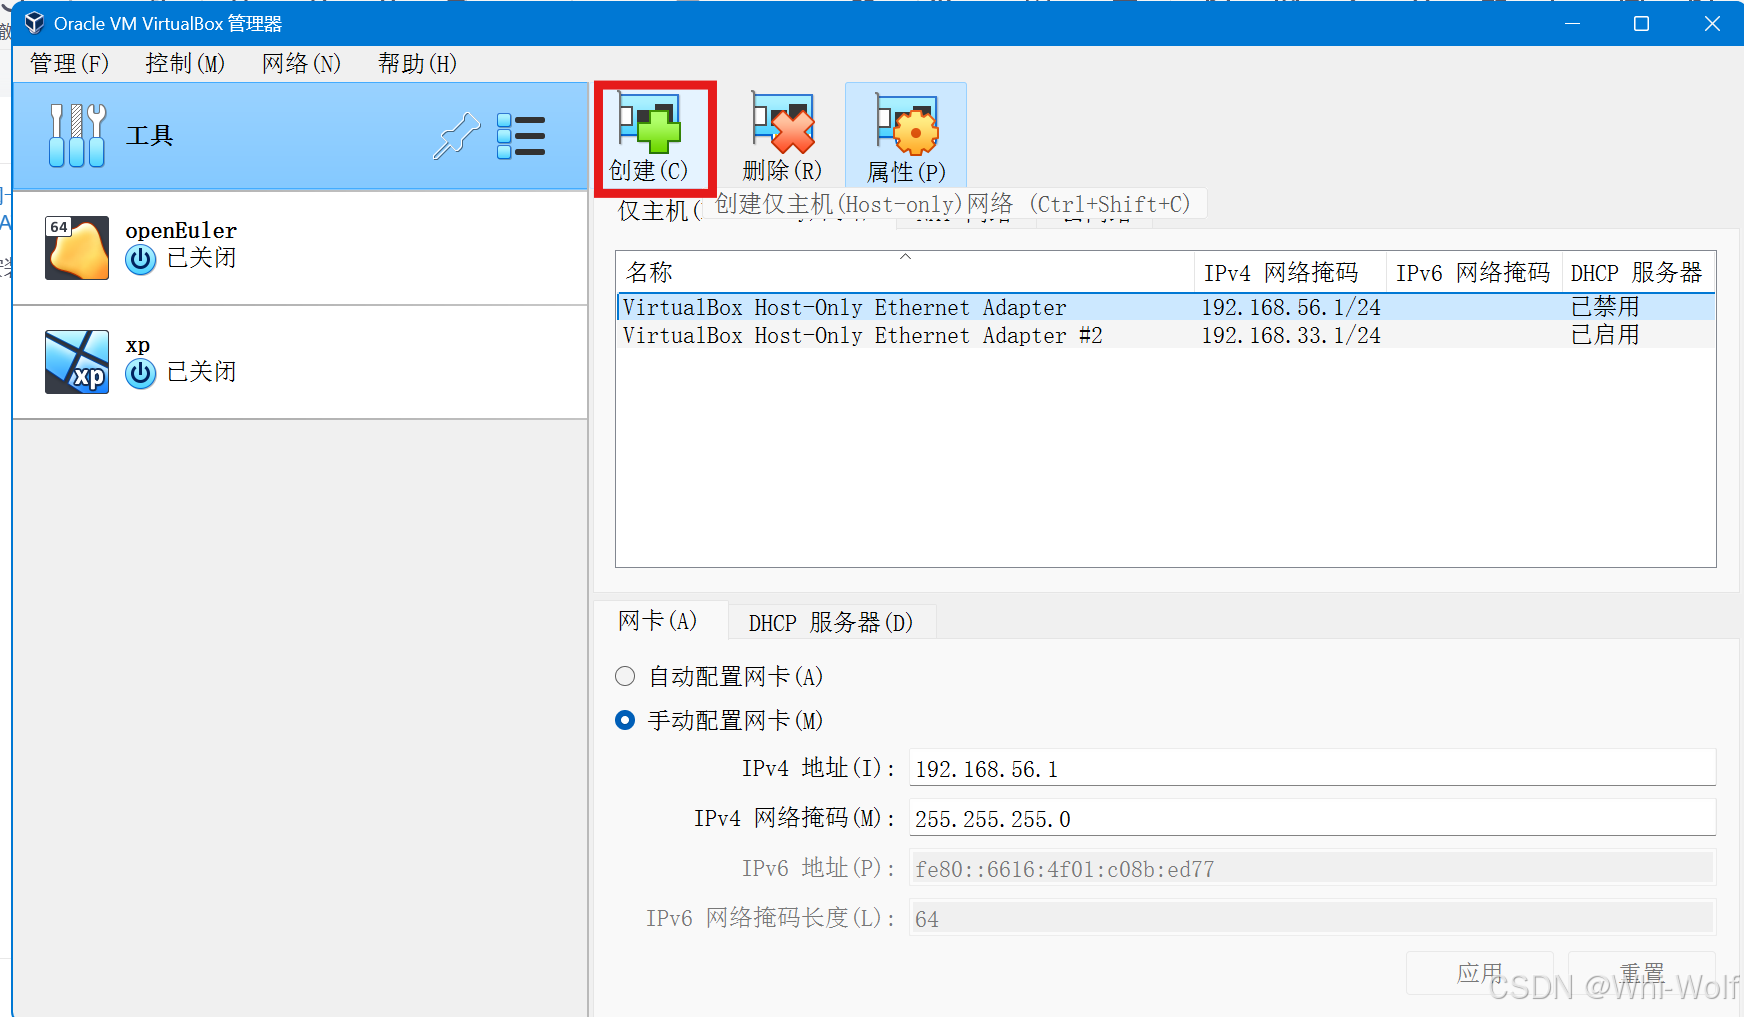This screenshot has width=1744, height=1017.
Task: Click the 192.168.33.1/24 cell
Action: pos(1291,335)
